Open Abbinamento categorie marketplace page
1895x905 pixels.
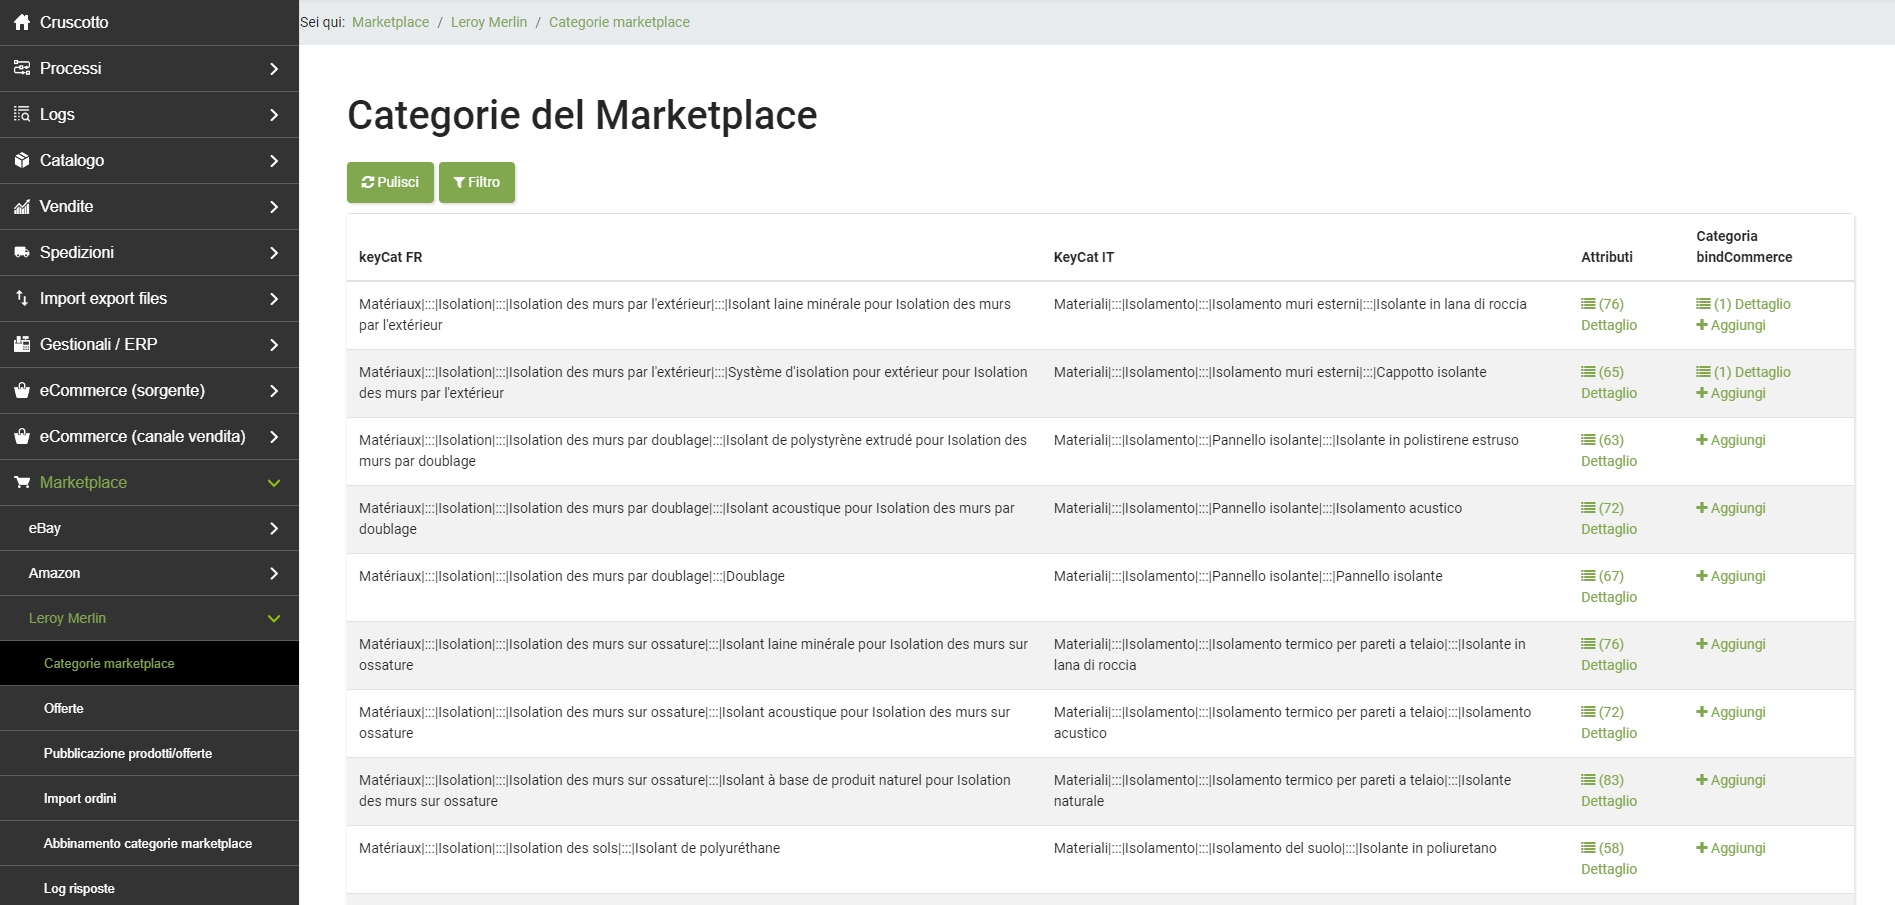coord(148,843)
